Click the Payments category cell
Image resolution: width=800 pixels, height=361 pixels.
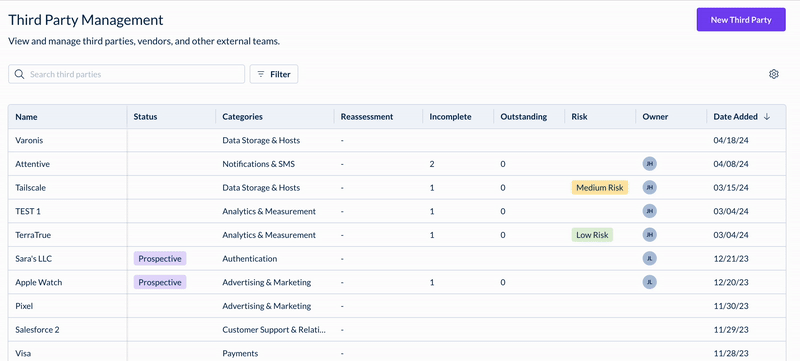coord(240,353)
